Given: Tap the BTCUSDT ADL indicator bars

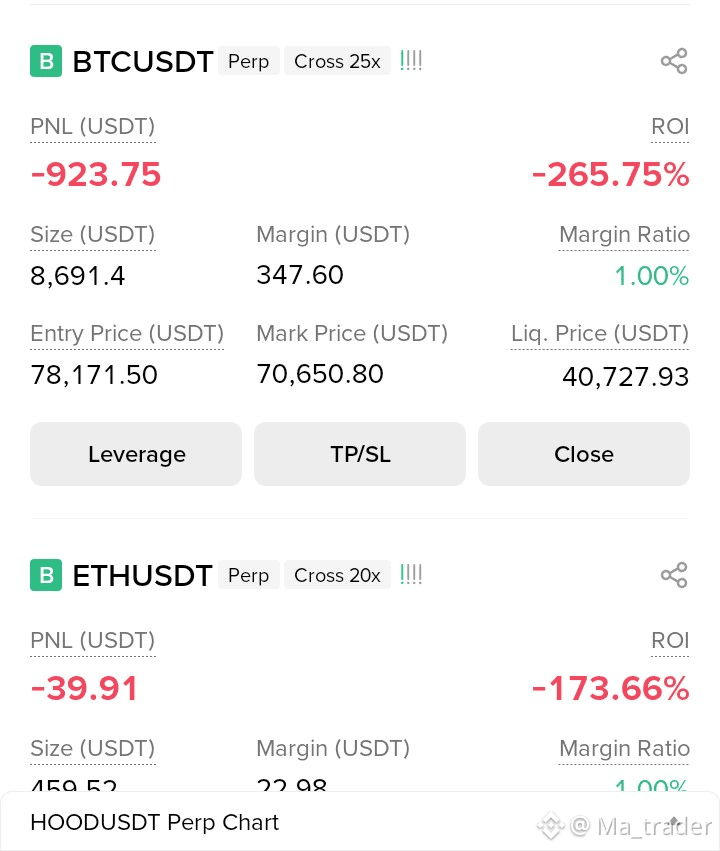Looking at the screenshot, I should [x=411, y=61].
